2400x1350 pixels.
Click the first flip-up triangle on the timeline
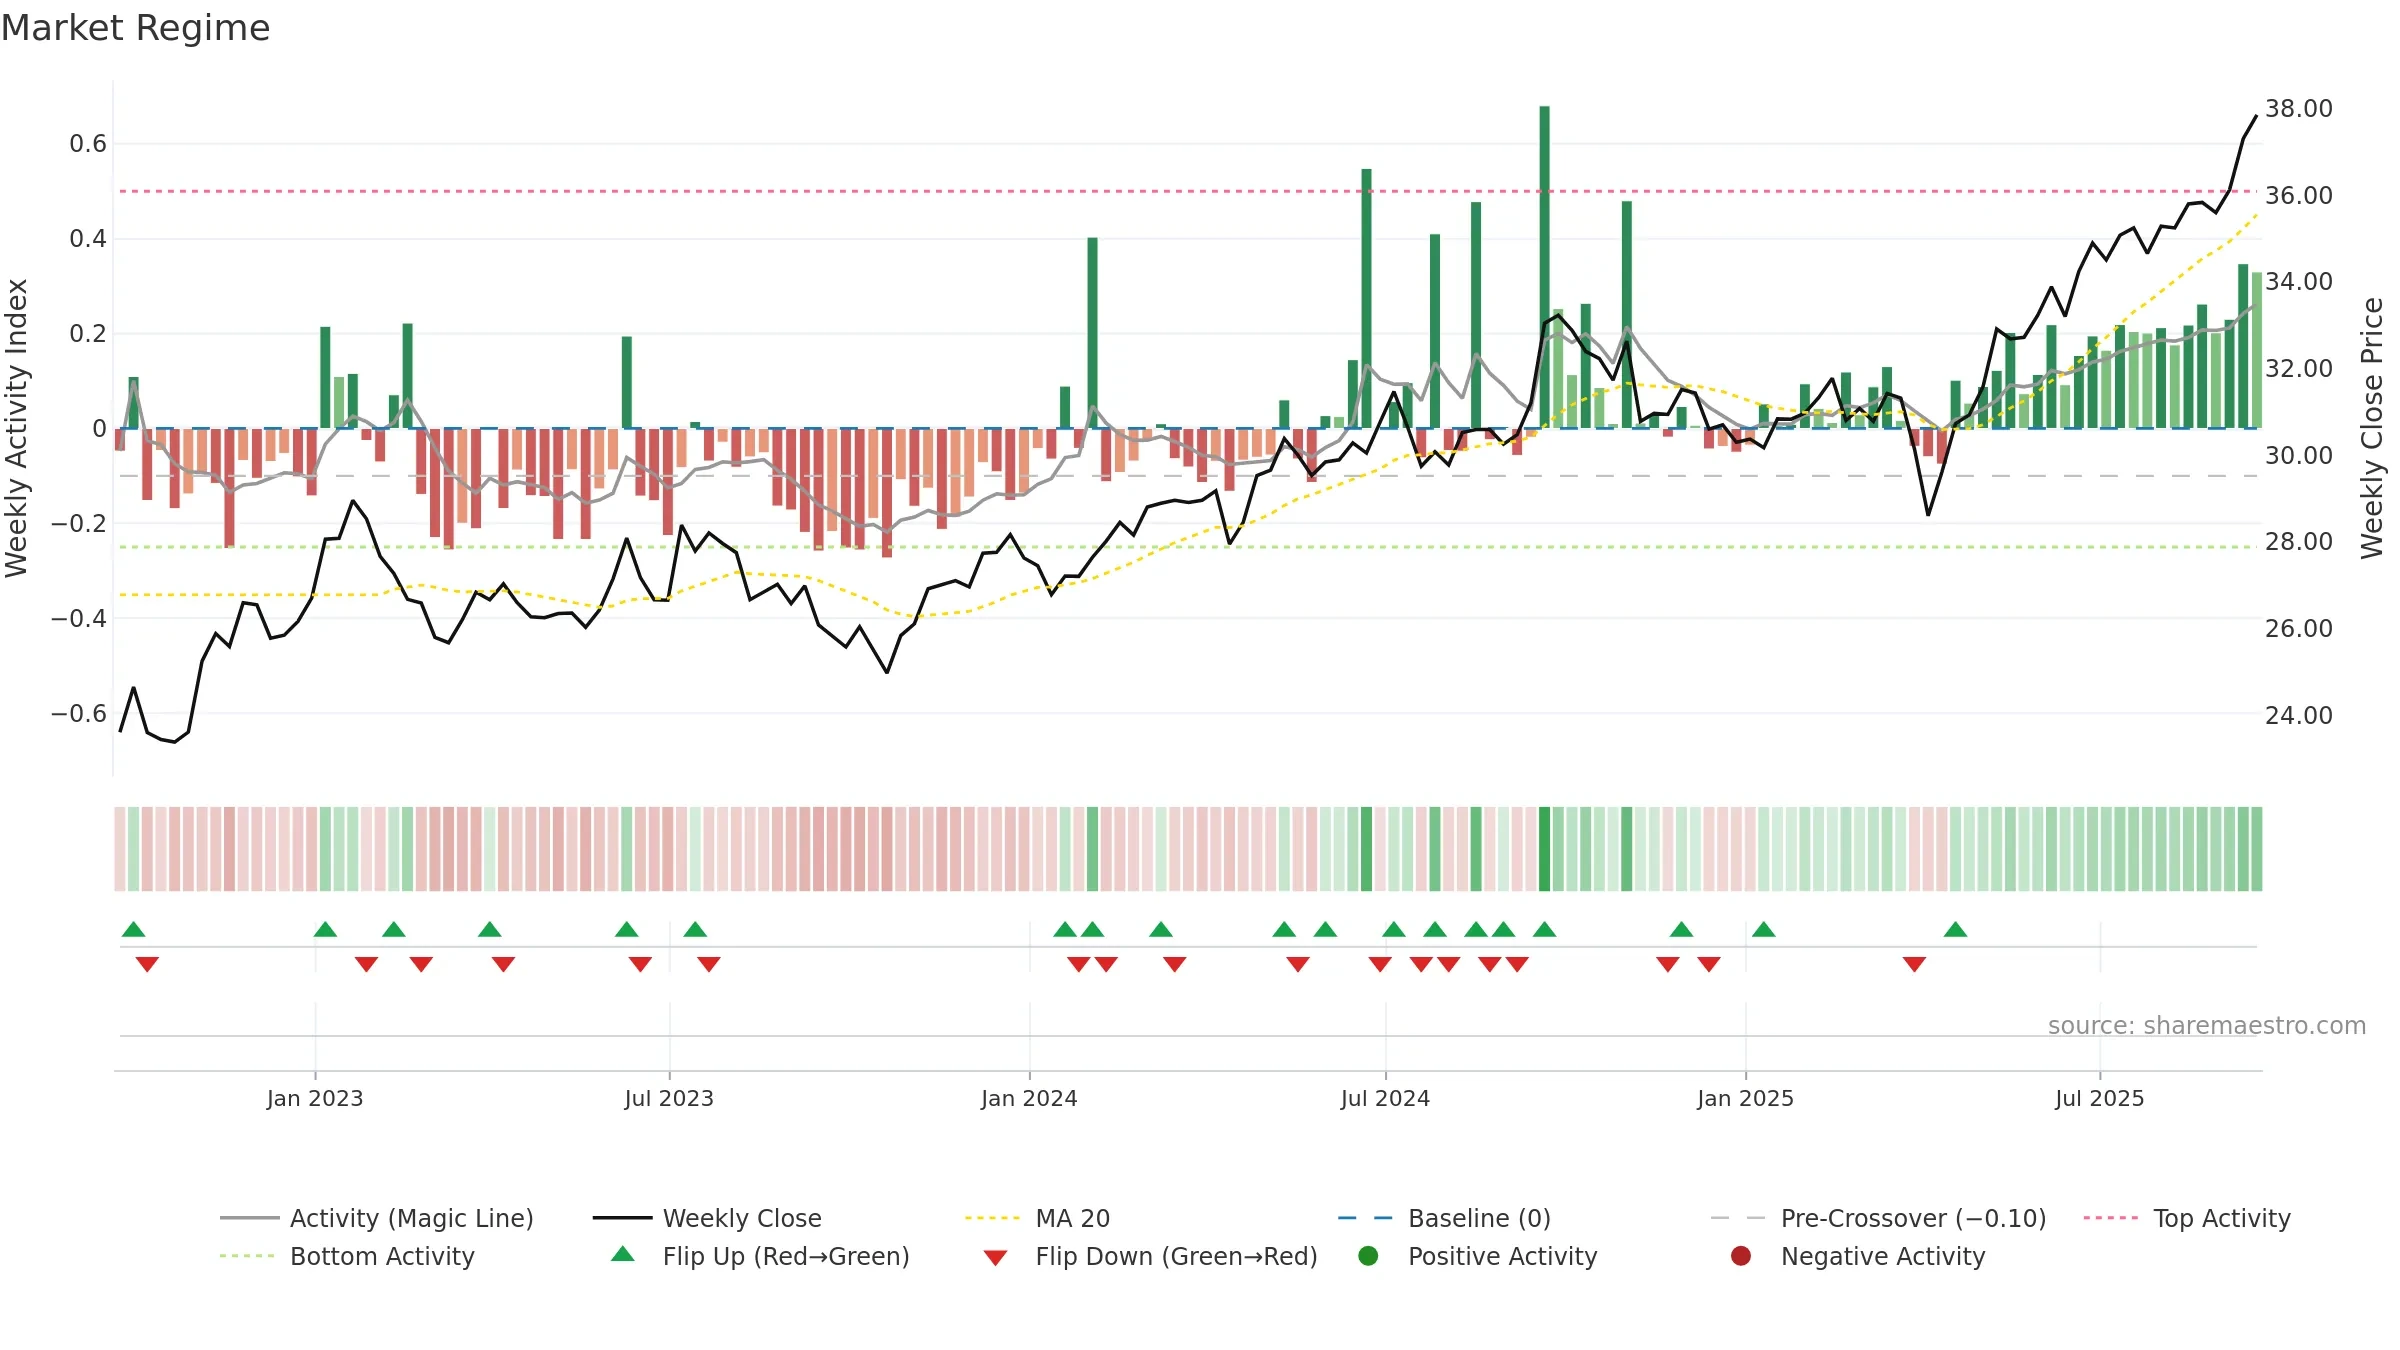coord(134,929)
